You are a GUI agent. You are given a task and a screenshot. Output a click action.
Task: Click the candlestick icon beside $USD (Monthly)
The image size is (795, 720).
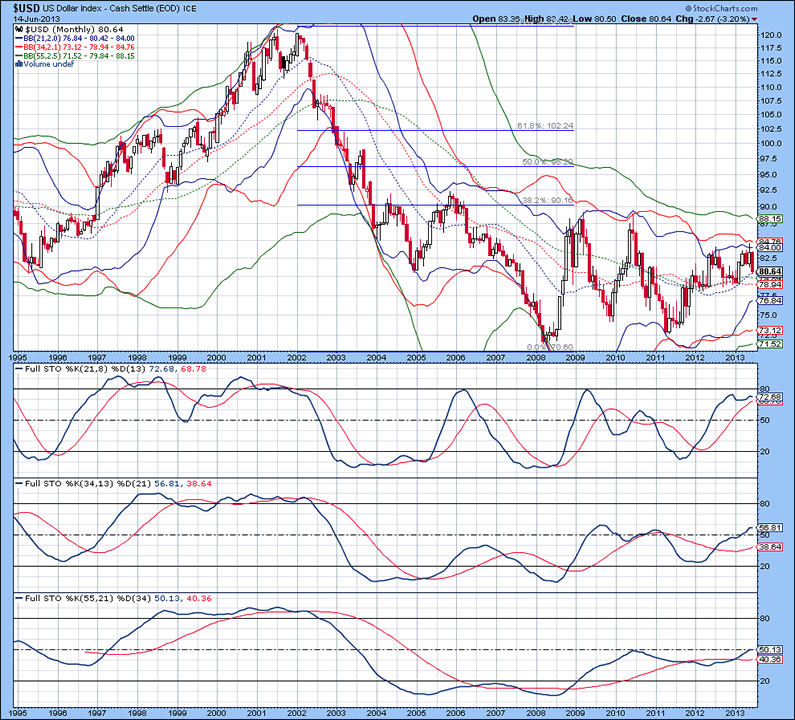pos(19,30)
